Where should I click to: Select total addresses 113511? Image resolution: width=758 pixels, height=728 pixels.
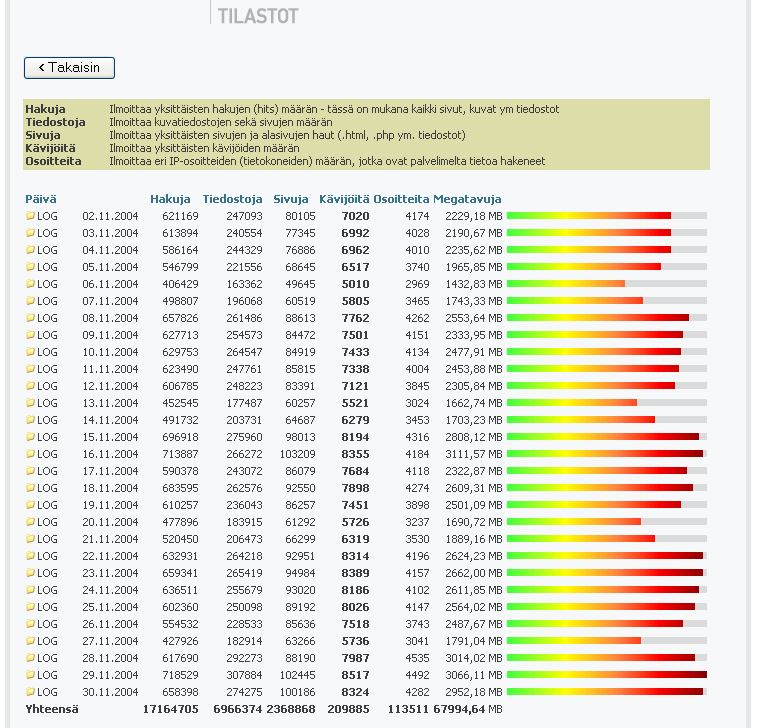[408, 709]
